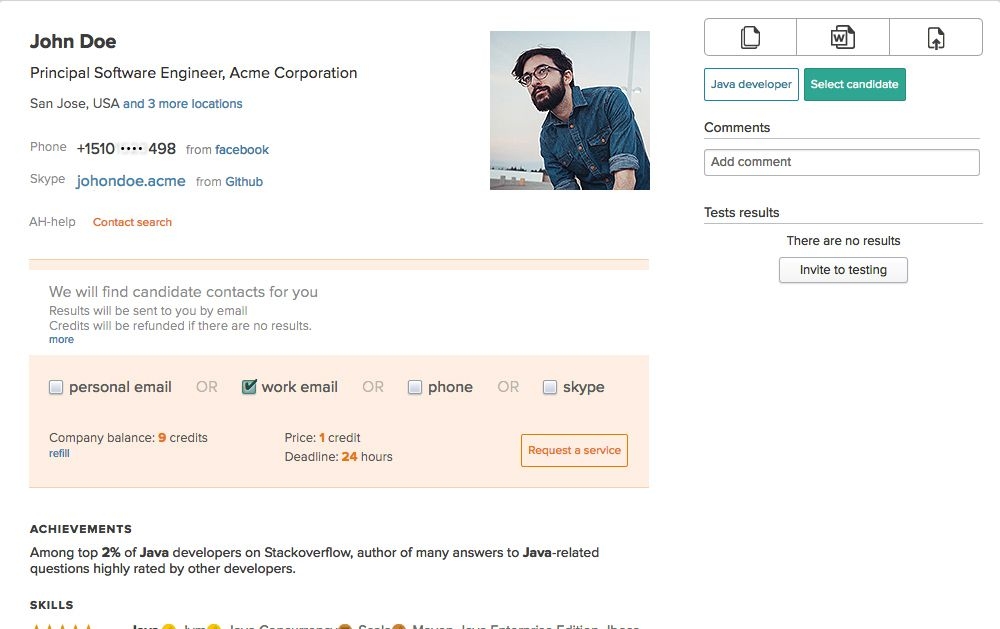
Task: Click the upload file icon
Action: click(936, 38)
